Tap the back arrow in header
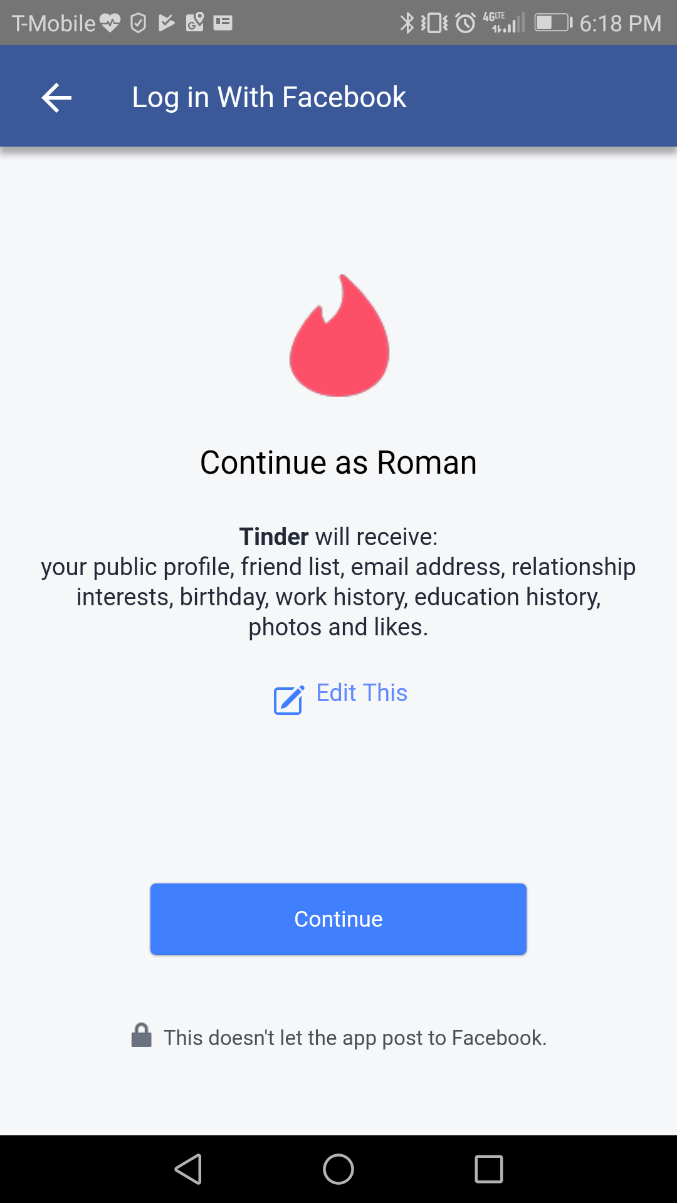This screenshot has width=677, height=1203. (x=56, y=97)
